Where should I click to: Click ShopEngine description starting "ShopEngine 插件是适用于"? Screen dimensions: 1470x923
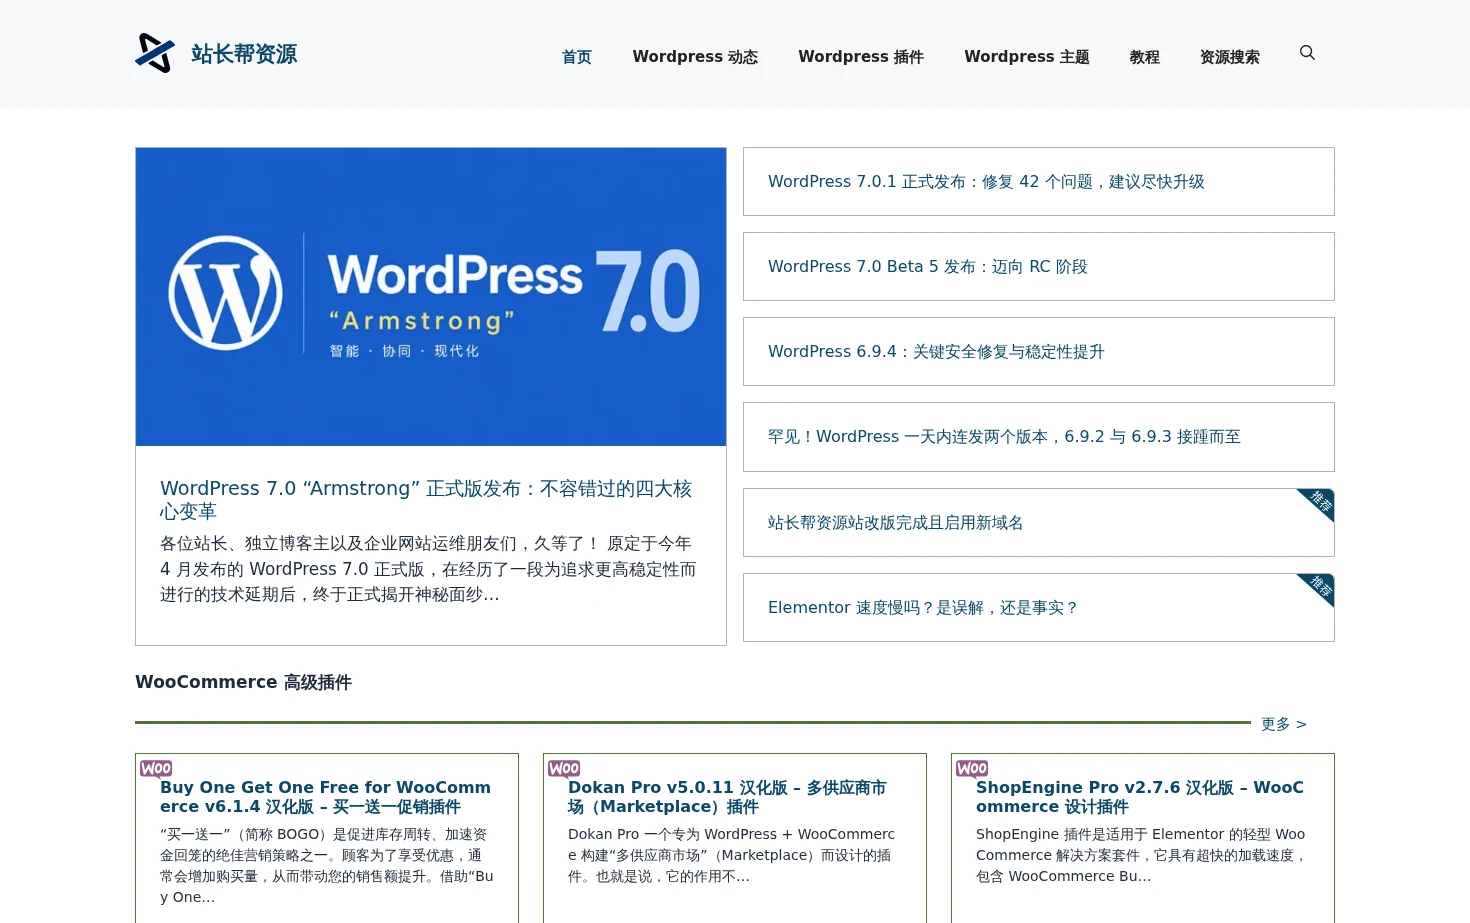click(1141, 855)
